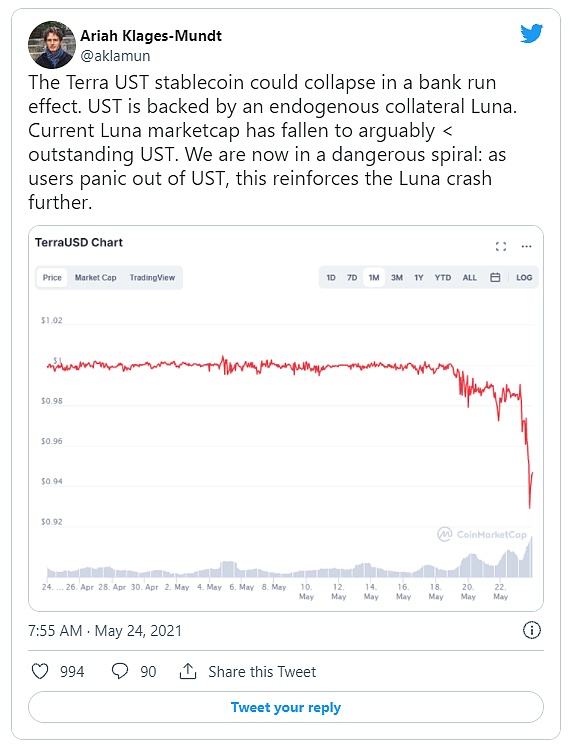The width and height of the screenshot is (571, 745).
Task: Set chart range to 7D
Action: 352,277
